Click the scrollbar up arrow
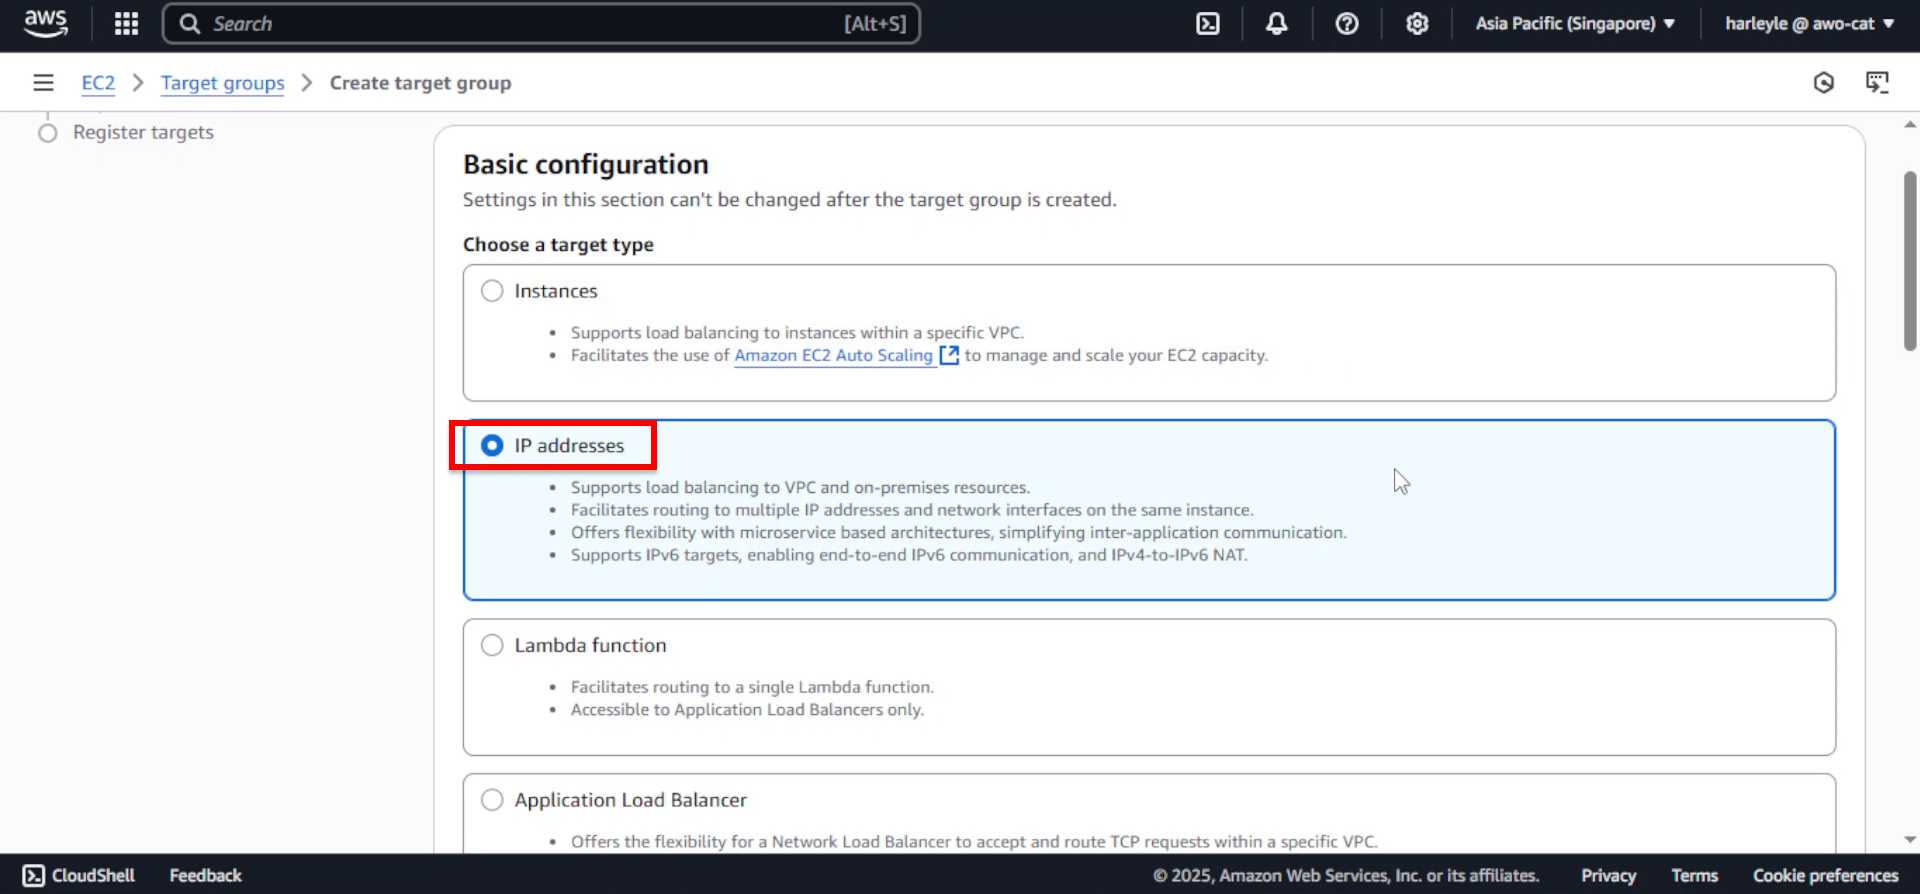Screen dimensions: 1920x894 click(1910, 125)
